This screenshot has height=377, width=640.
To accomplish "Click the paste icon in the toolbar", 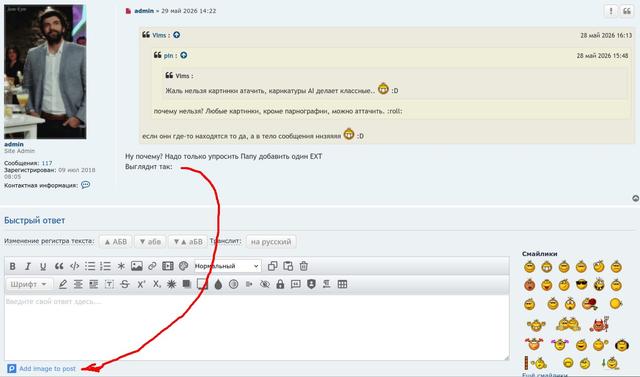I will click(288, 266).
